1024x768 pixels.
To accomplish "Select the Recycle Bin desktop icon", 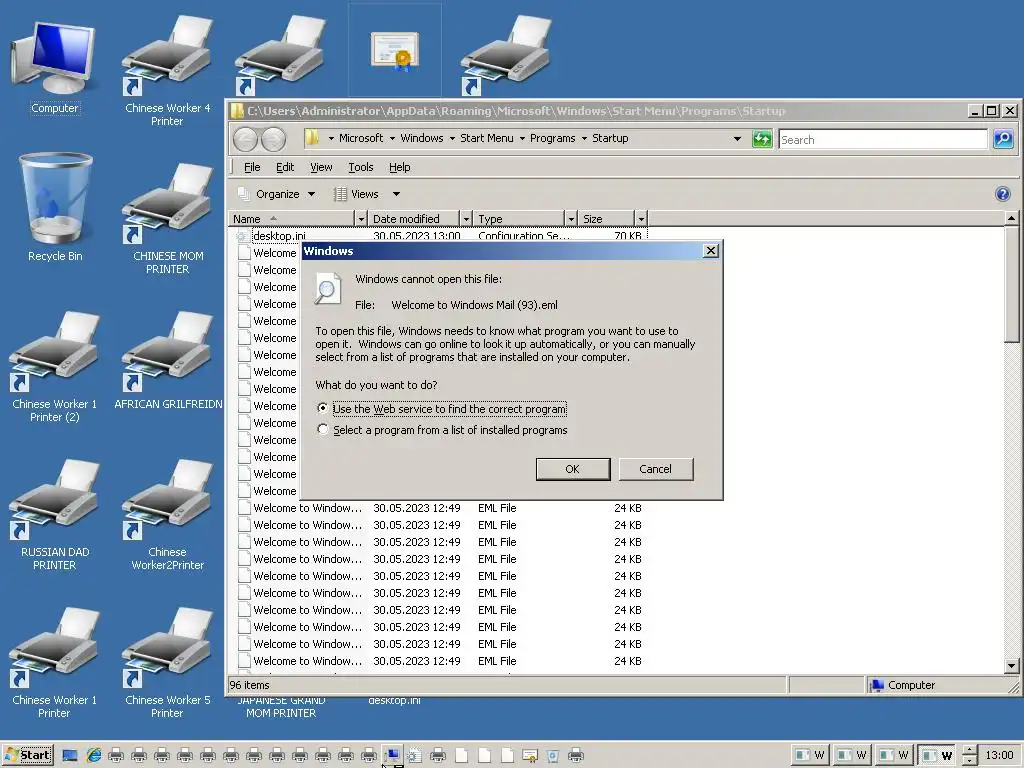I will point(55,208).
